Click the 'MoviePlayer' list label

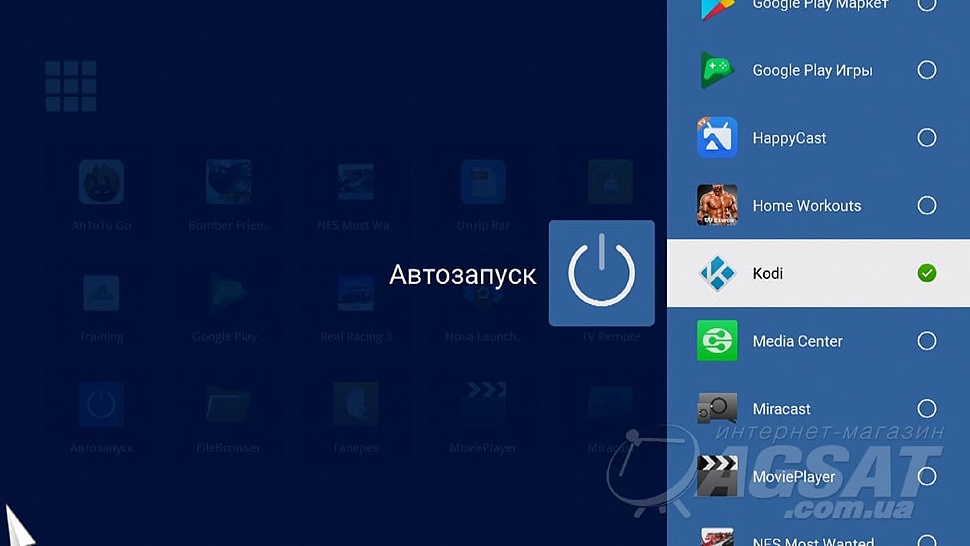pos(794,477)
